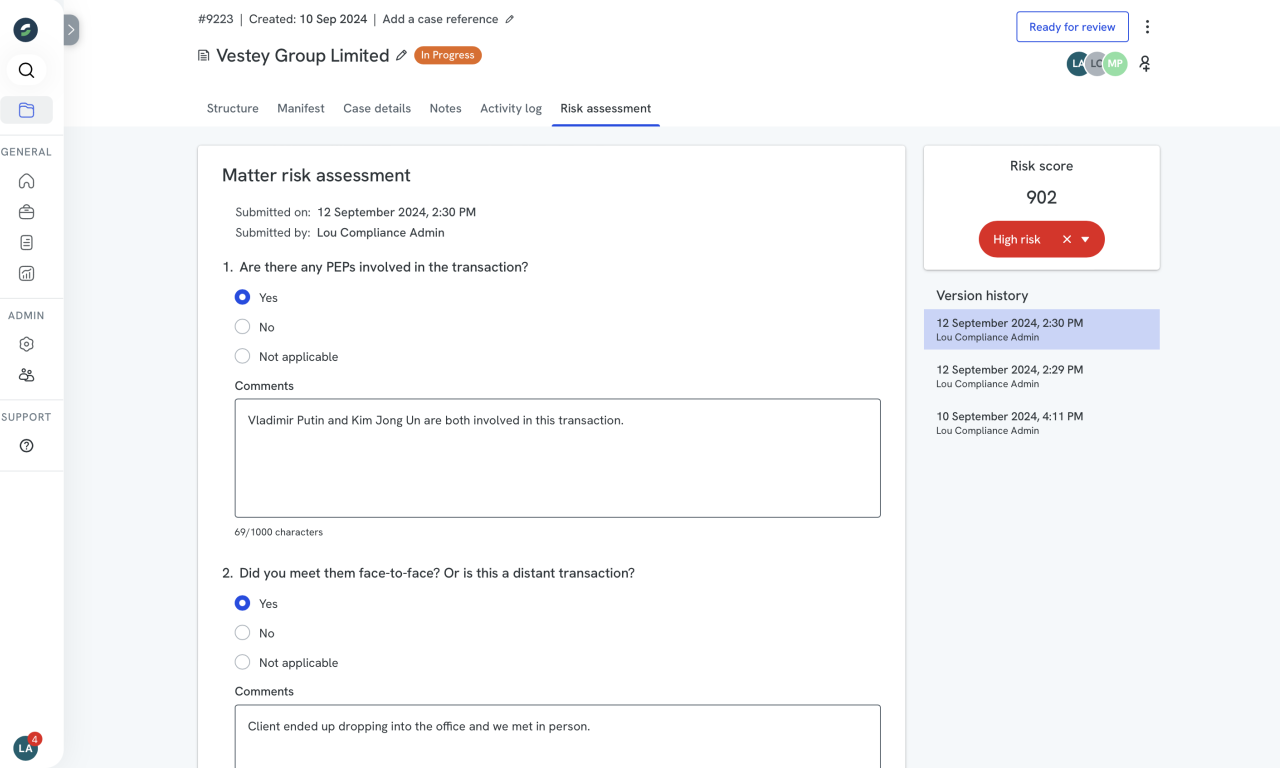Click the add-person icon near avatars
This screenshot has width=1280, height=768.
1144,63
